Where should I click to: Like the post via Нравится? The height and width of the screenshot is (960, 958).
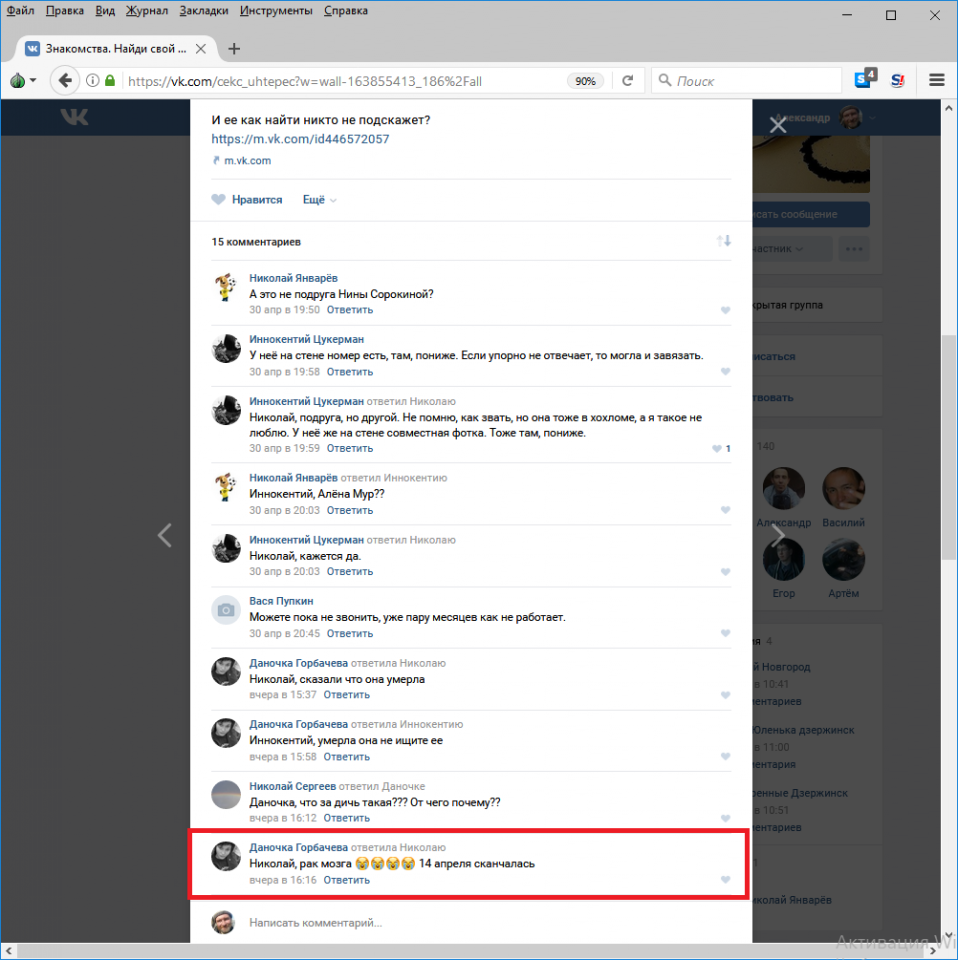point(247,200)
